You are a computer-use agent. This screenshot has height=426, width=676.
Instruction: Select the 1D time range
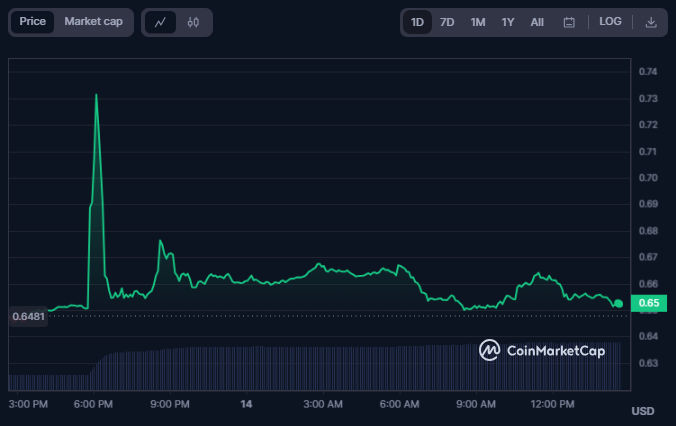417,22
